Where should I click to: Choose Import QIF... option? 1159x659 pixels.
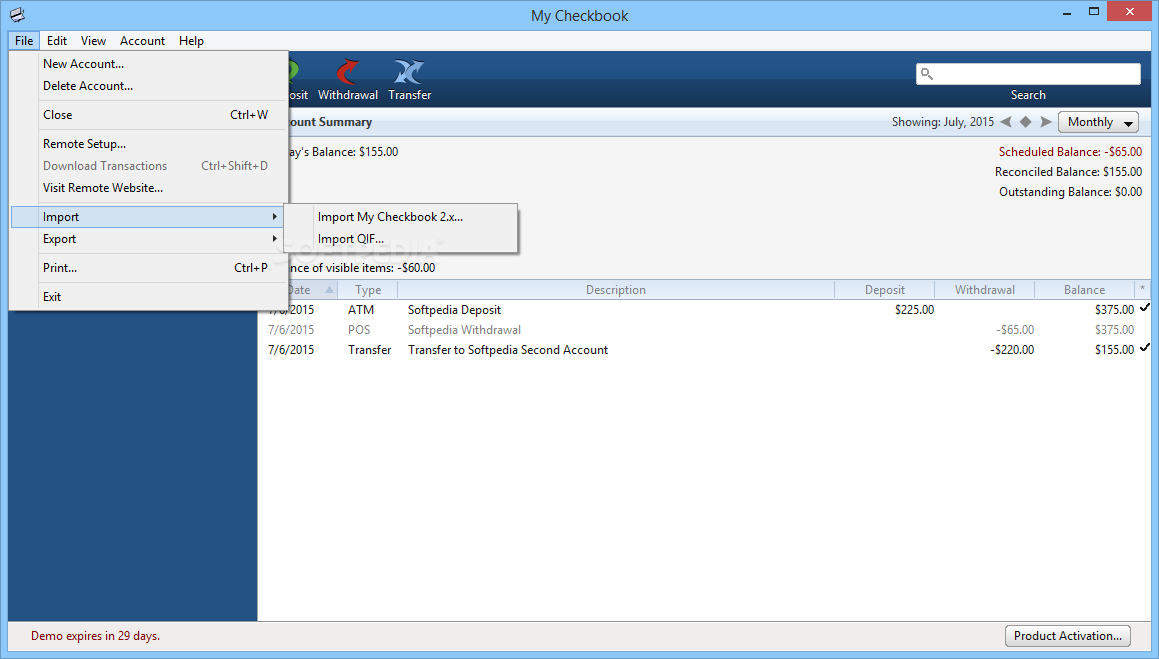(x=401, y=239)
